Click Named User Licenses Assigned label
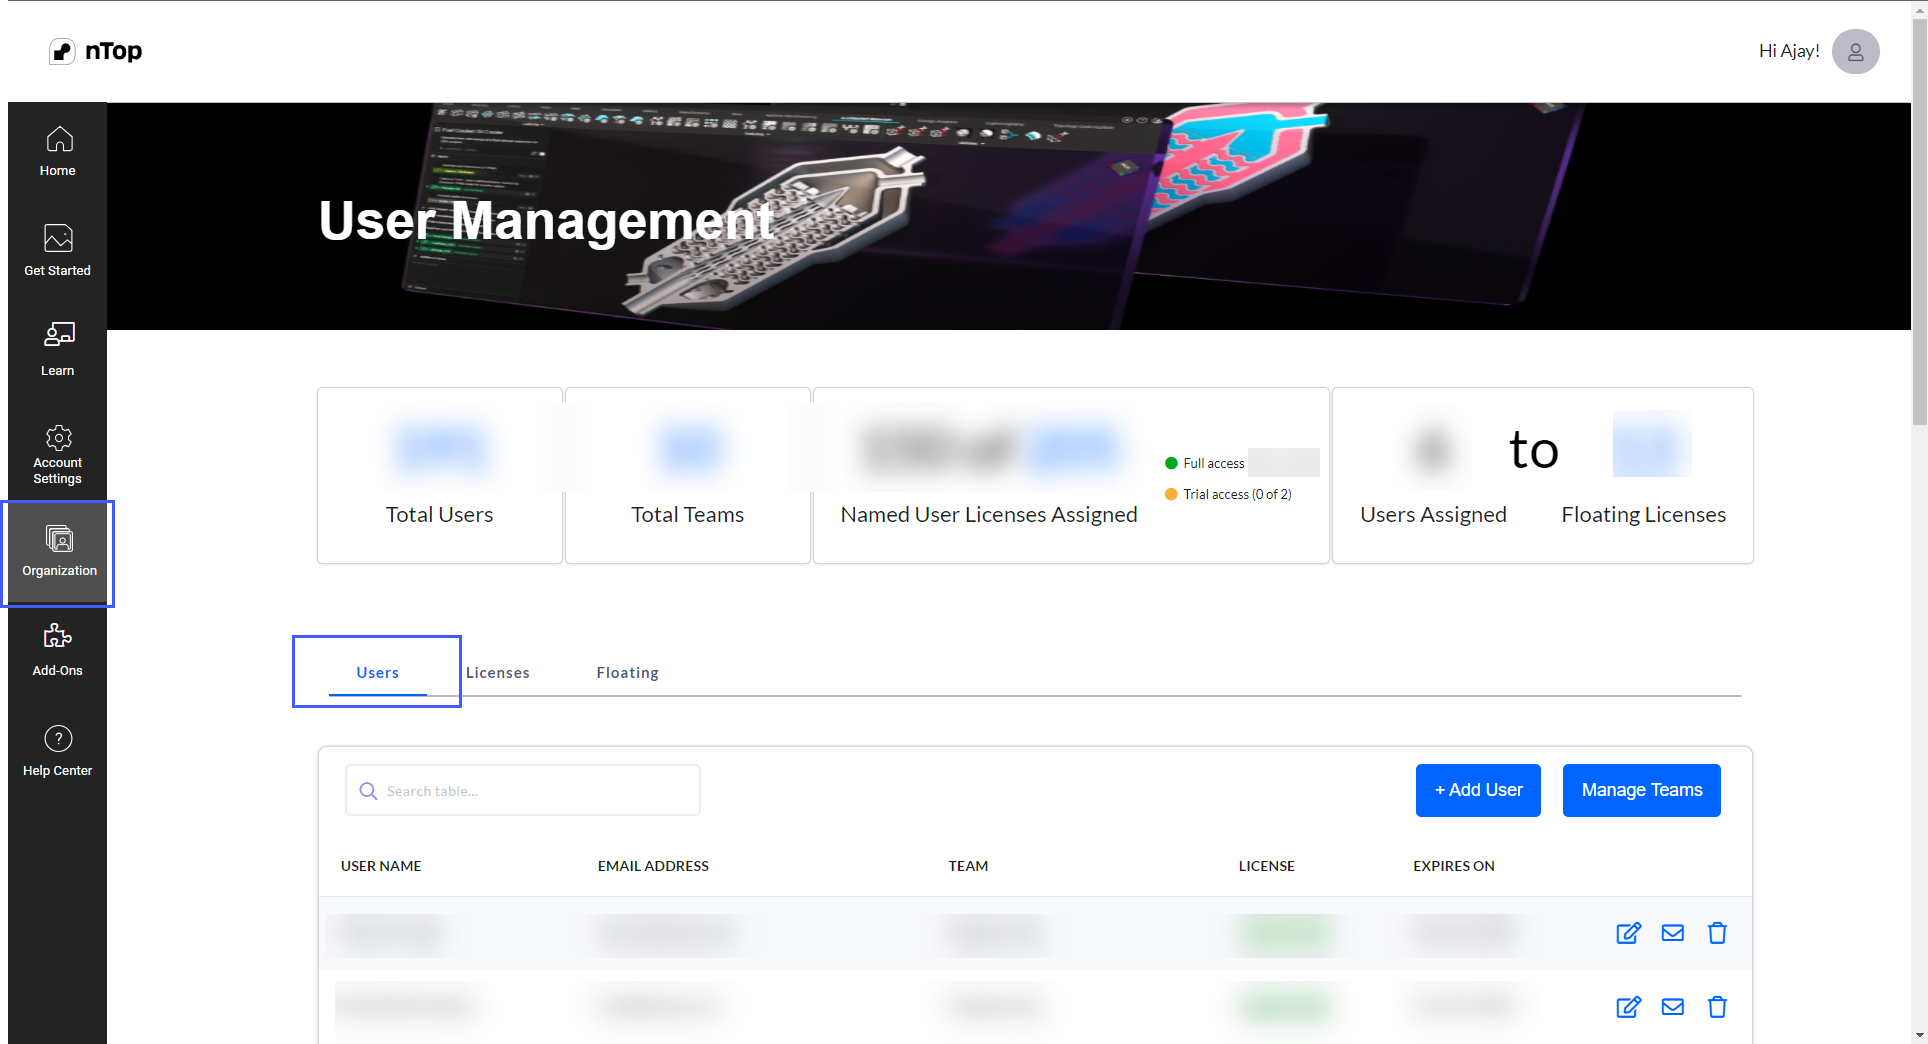1928x1044 pixels. tap(989, 515)
